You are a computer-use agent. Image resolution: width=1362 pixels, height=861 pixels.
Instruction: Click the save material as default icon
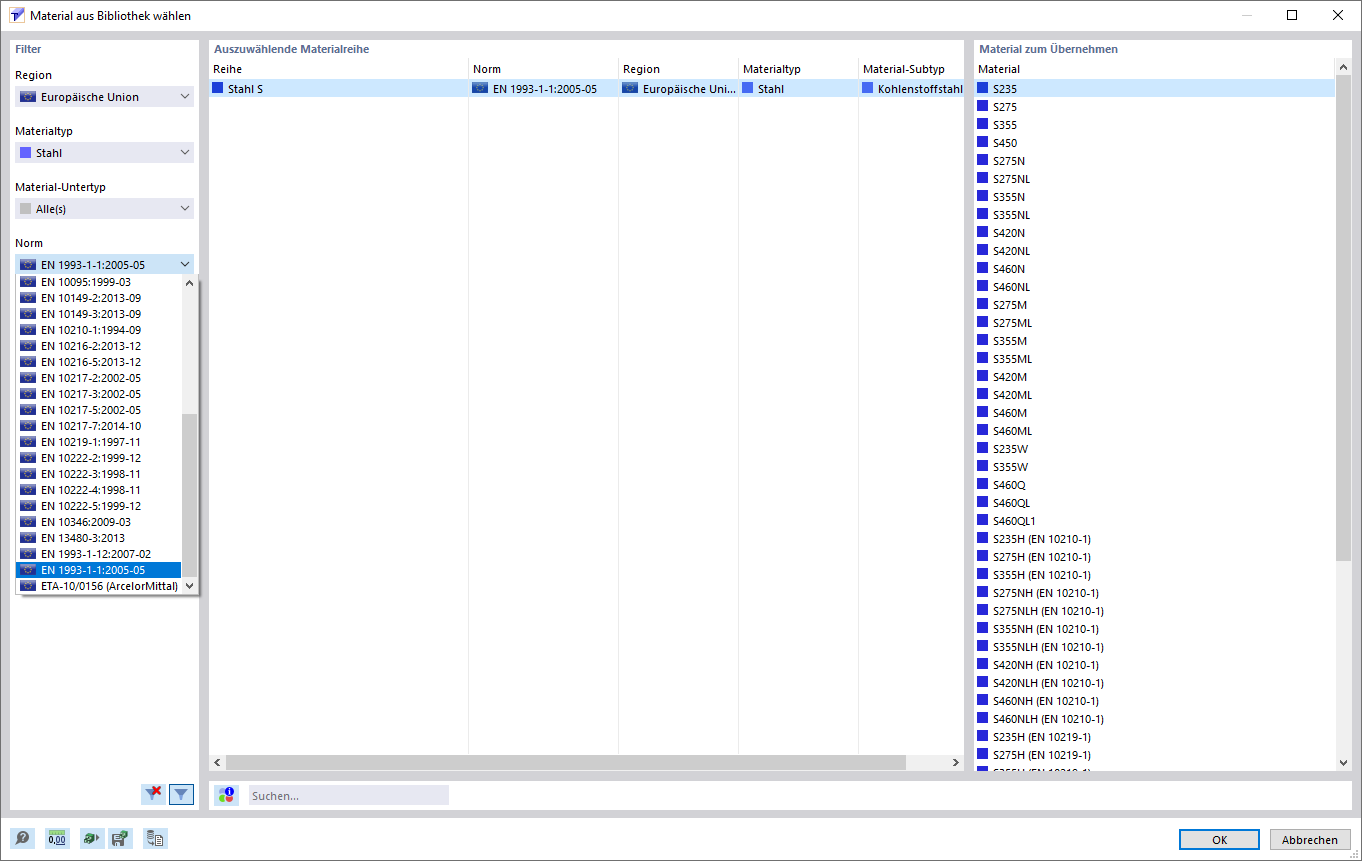120,839
